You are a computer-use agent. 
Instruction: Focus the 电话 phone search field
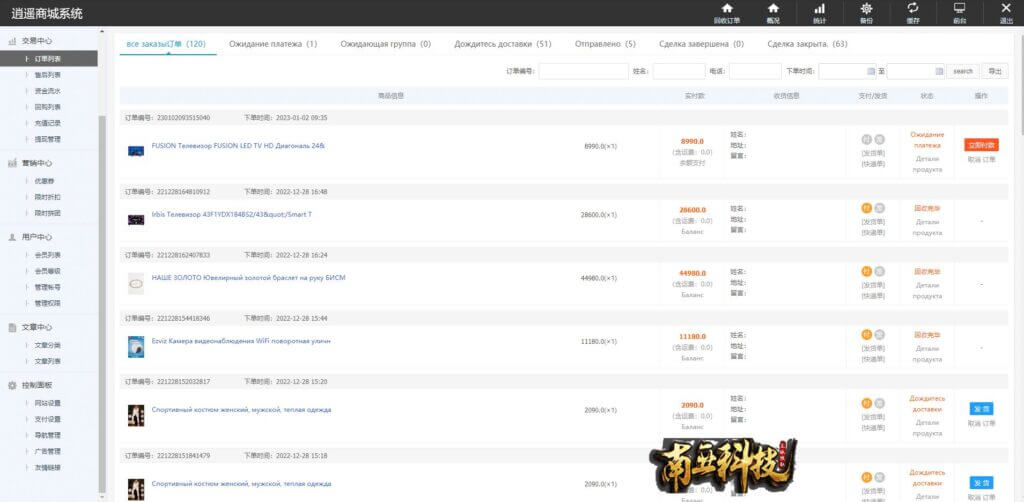[x=755, y=71]
